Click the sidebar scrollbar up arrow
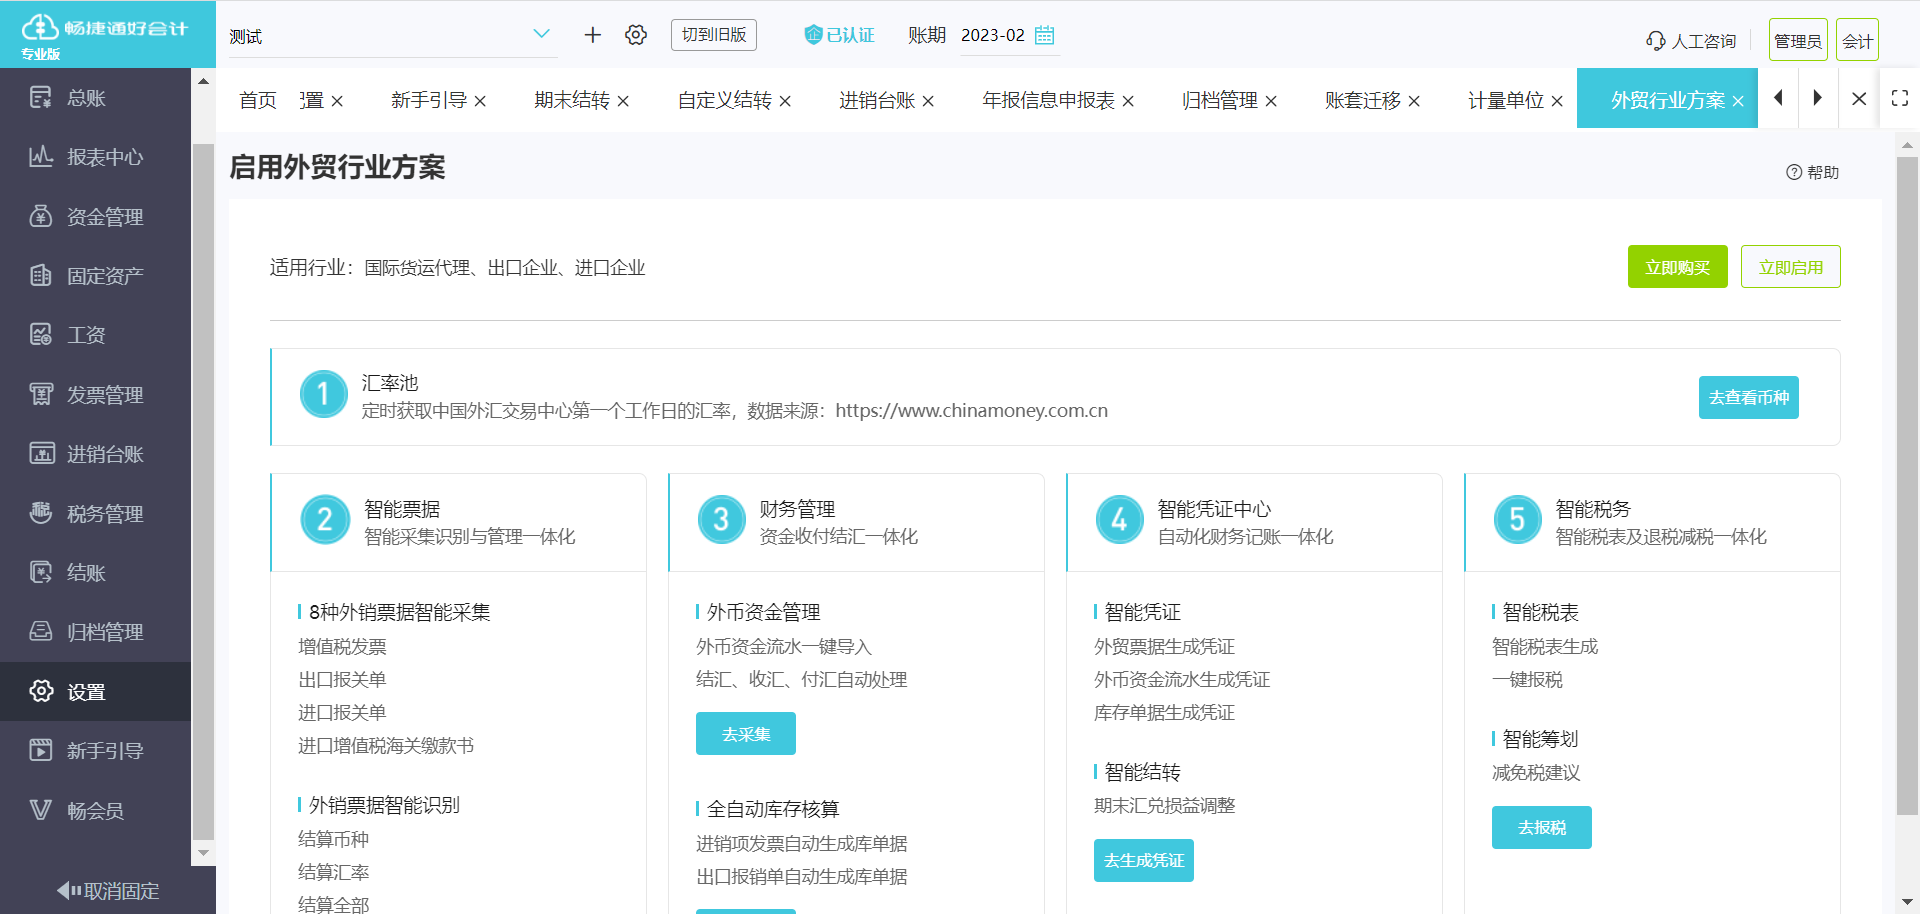Image resolution: width=1920 pixels, height=914 pixels. 204,81
